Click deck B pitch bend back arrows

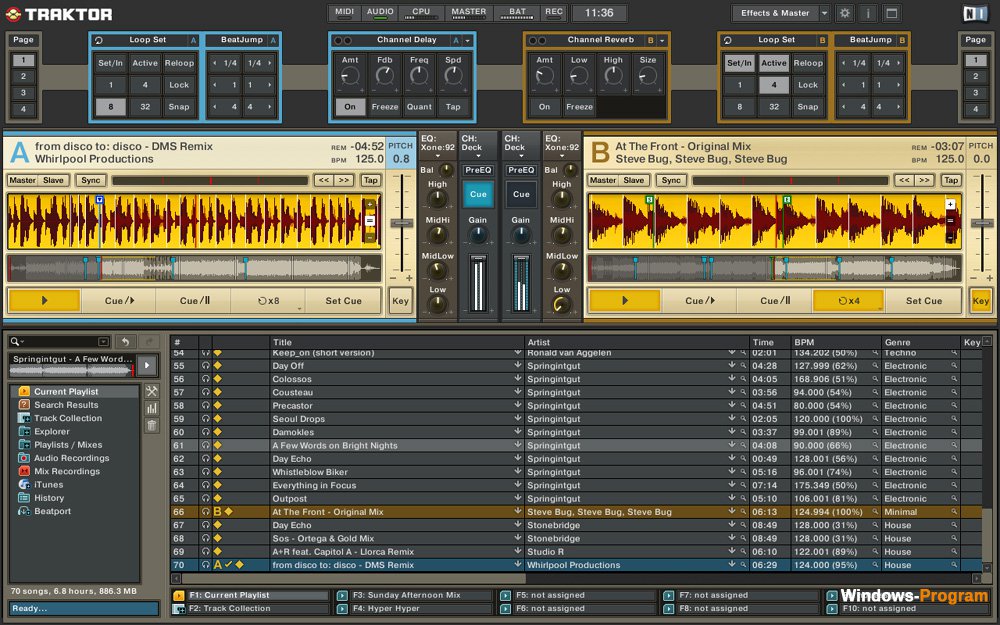pos(904,180)
